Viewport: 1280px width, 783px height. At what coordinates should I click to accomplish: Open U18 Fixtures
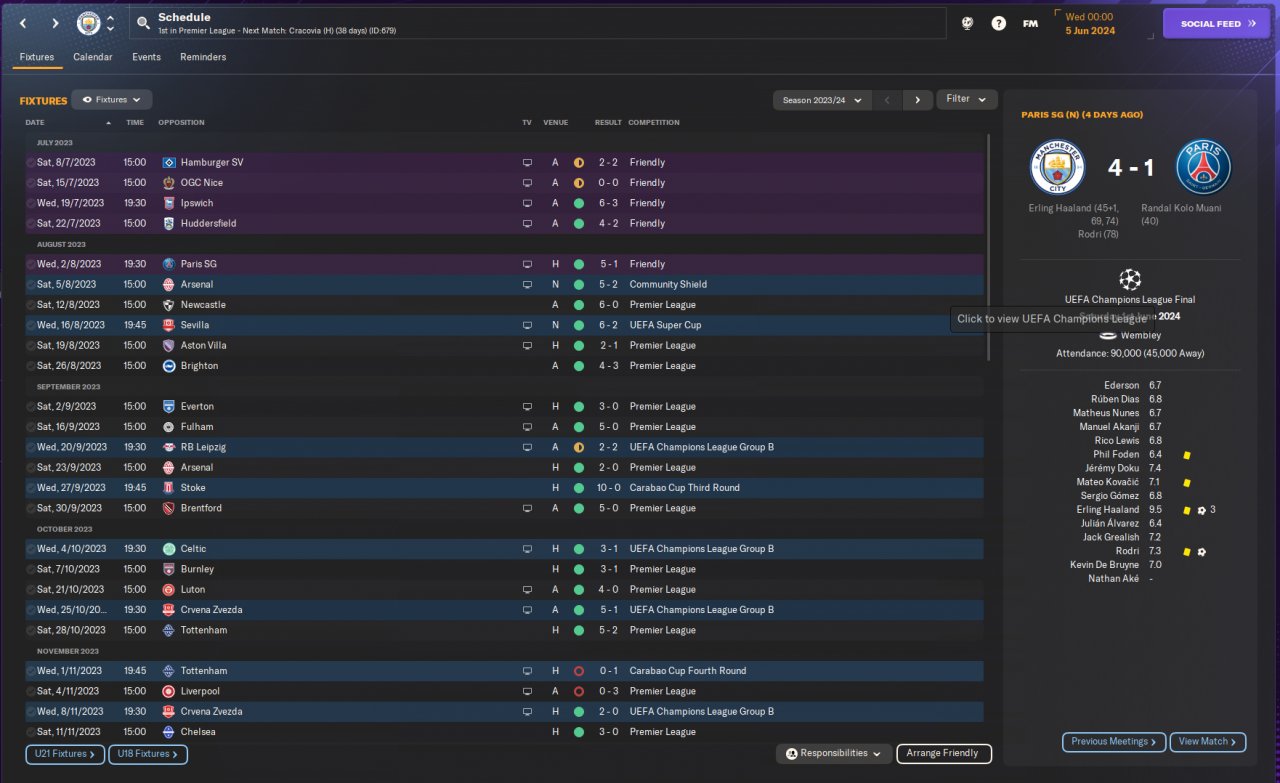pos(148,754)
